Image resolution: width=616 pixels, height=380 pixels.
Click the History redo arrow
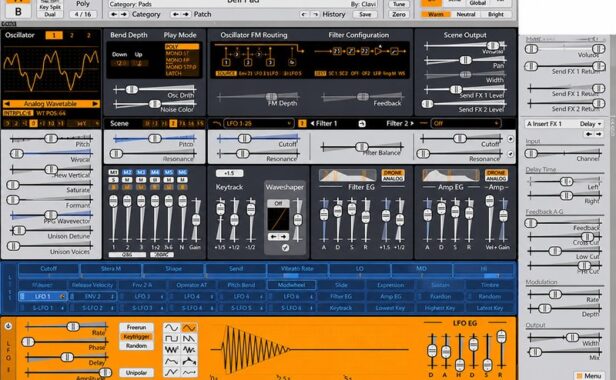[315, 15]
